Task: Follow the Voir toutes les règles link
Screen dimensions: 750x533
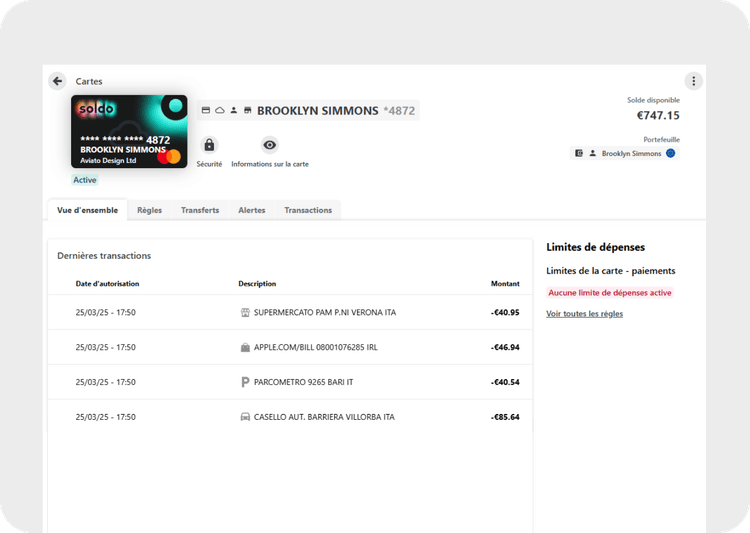Action: click(x=585, y=314)
